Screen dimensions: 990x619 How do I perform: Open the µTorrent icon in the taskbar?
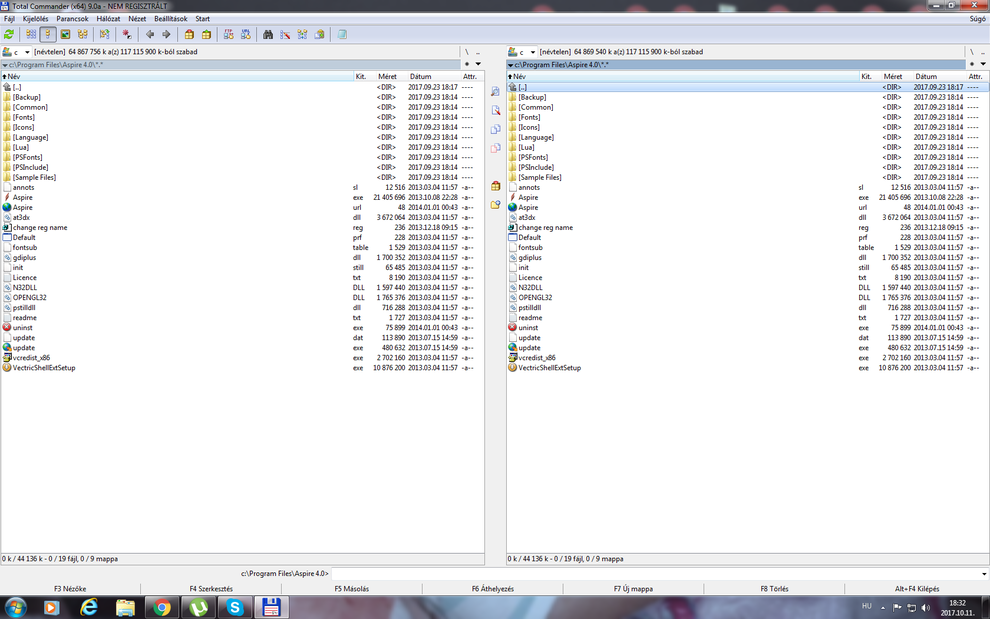[x=199, y=606]
